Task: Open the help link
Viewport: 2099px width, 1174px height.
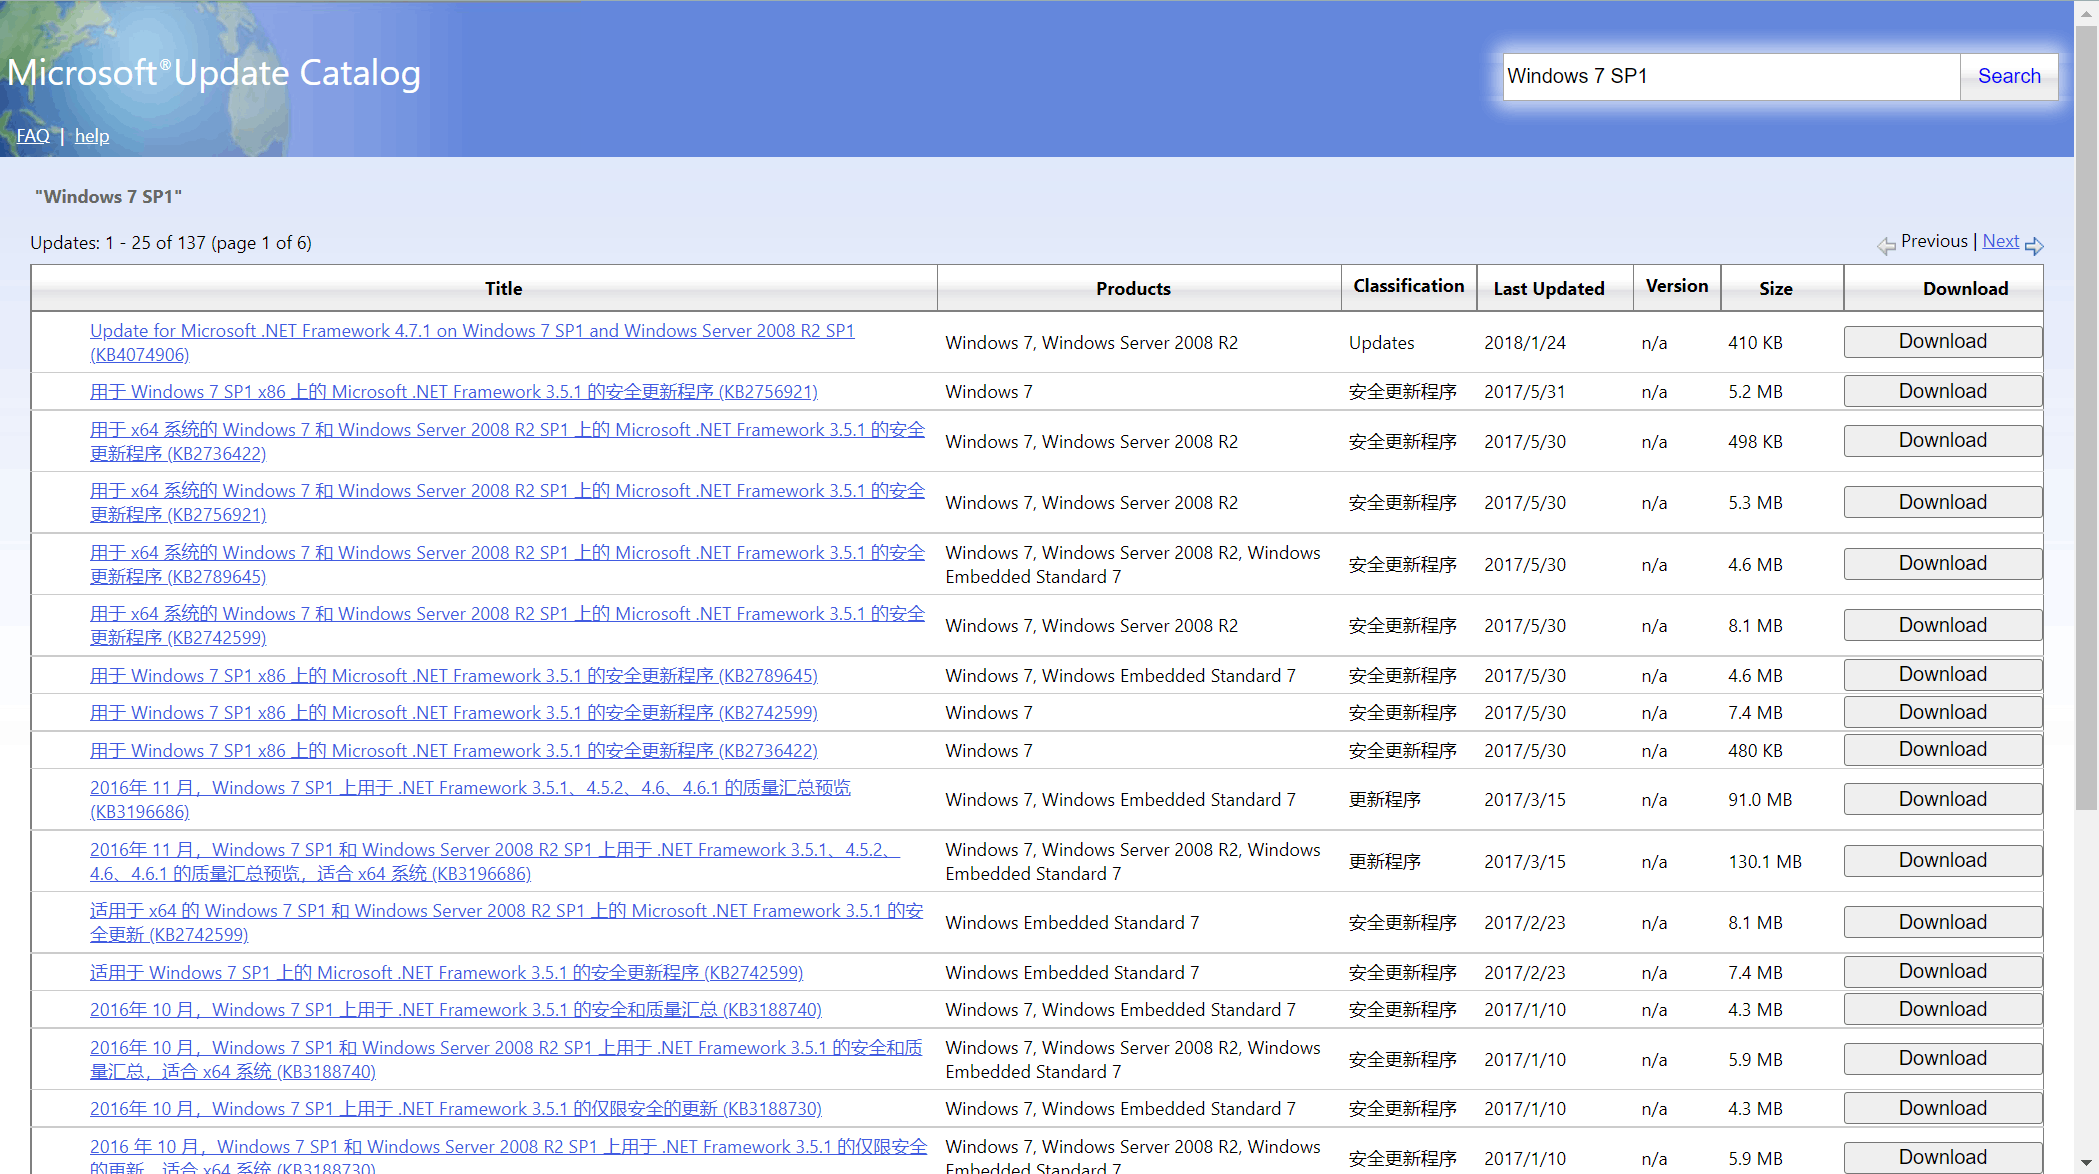Action: pos(92,136)
